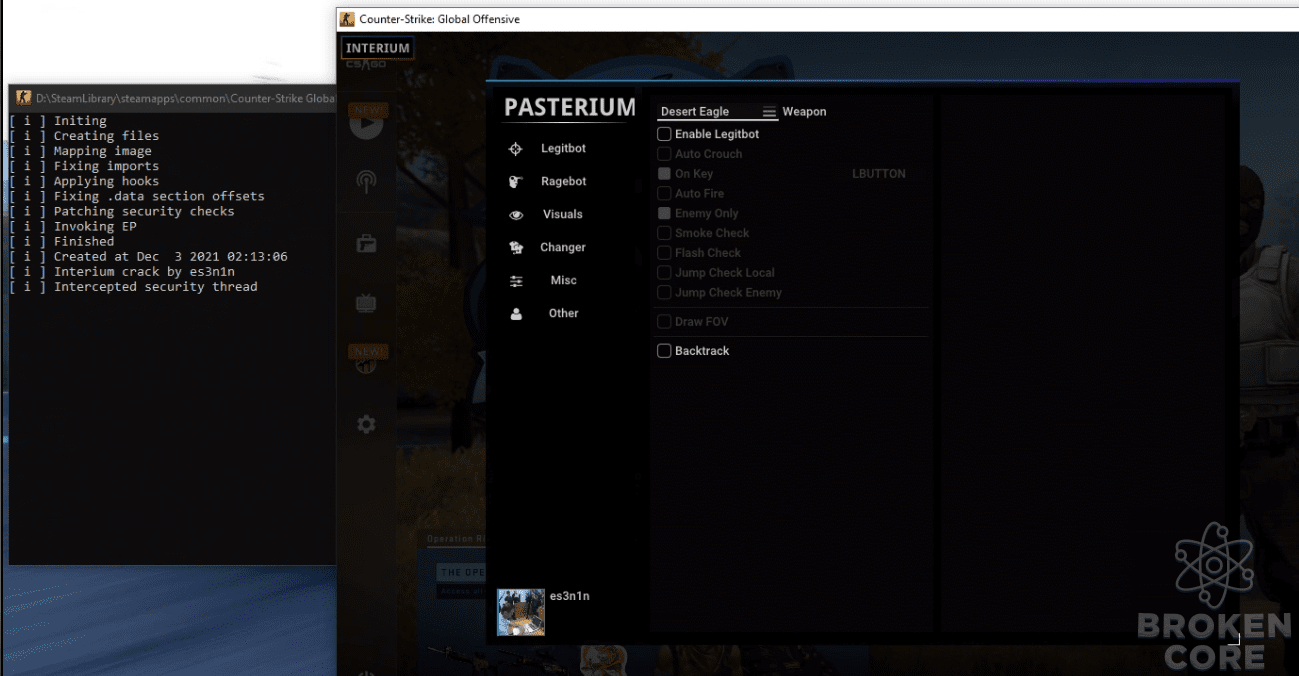Toggle the Jump Check Enemy checkbox

[x=664, y=293]
